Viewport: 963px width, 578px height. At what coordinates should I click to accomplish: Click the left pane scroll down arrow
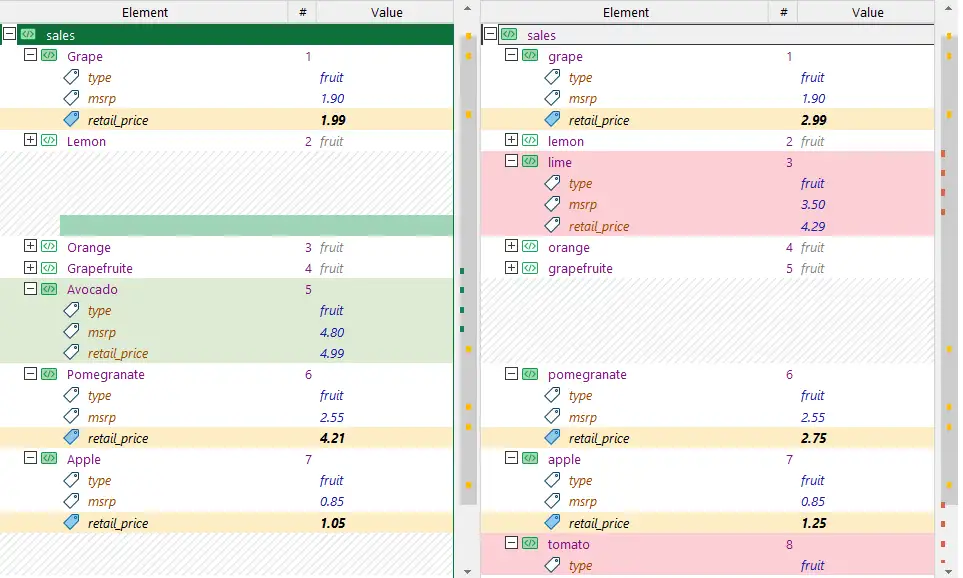[x=467, y=571]
